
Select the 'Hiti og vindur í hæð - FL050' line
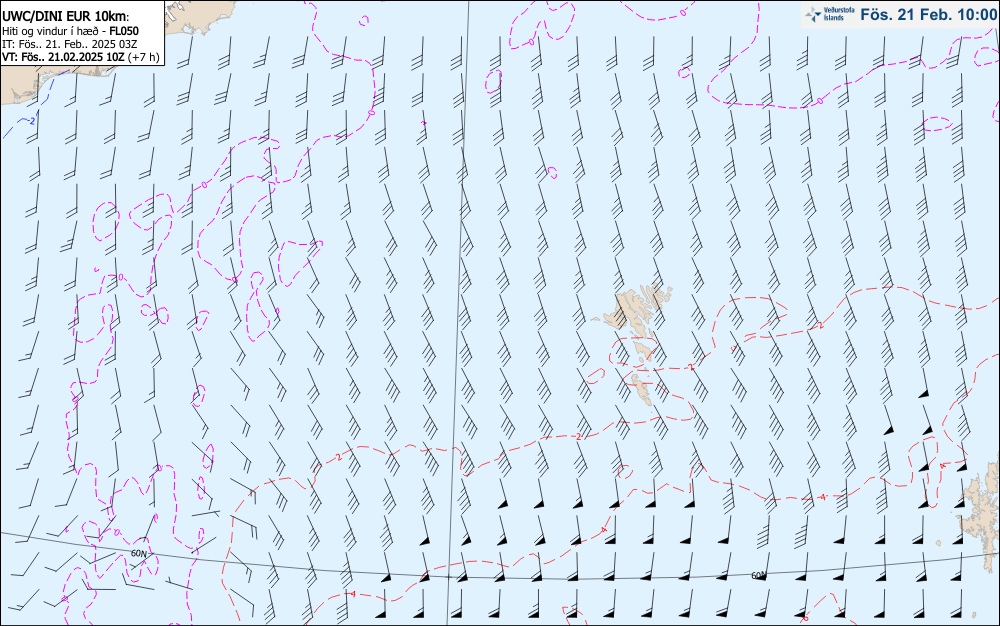(x=70, y=31)
